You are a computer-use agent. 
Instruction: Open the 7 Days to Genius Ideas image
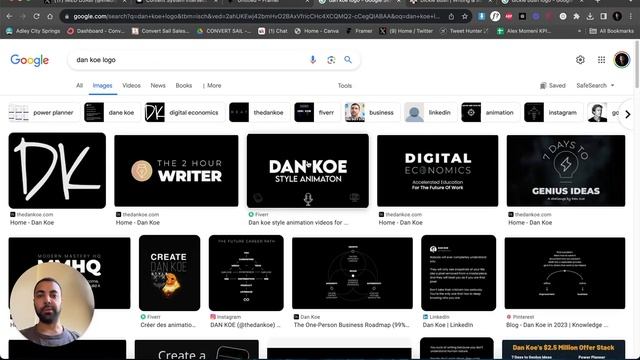(x=566, y=171)
